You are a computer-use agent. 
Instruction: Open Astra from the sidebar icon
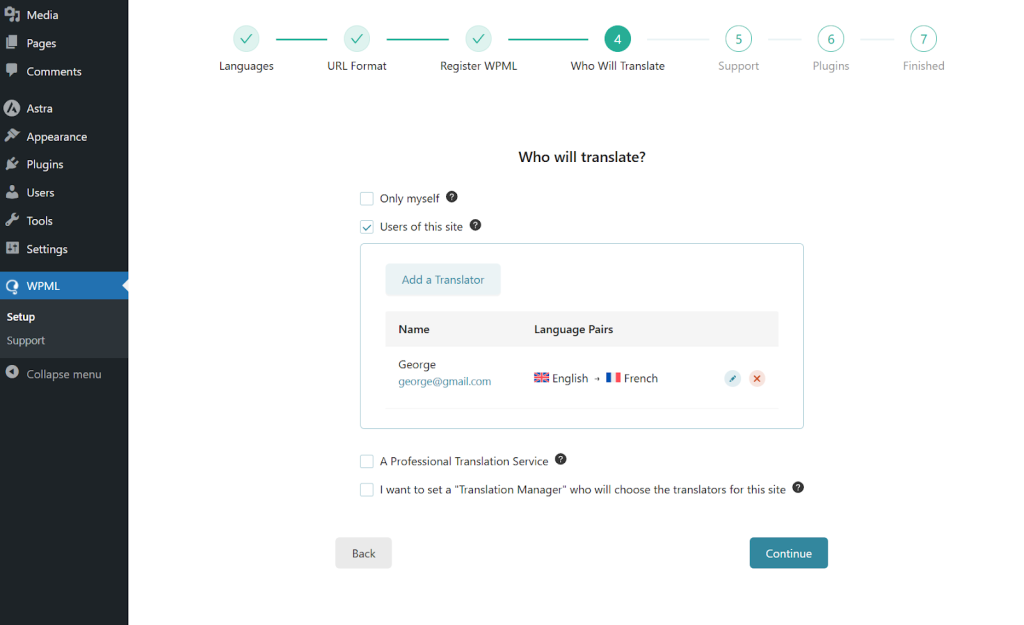[12, 108]
